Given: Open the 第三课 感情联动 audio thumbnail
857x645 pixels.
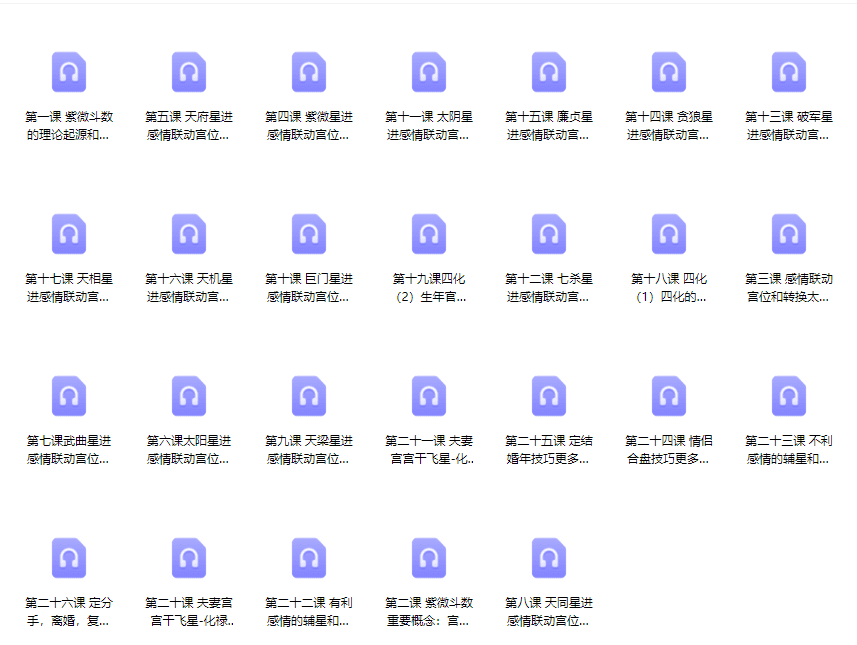Looking at the screenshot, I should pyautogui.click(x=789, y=235).
